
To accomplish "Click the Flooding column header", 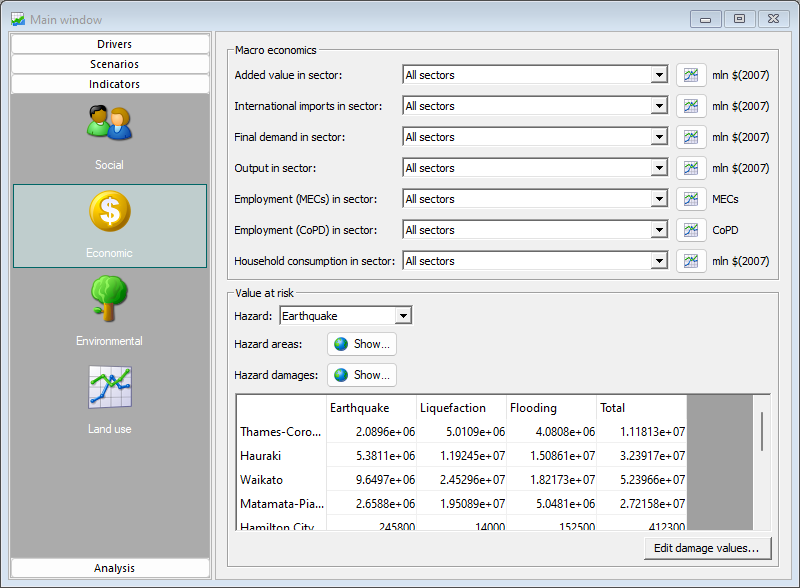I will 552,408.
